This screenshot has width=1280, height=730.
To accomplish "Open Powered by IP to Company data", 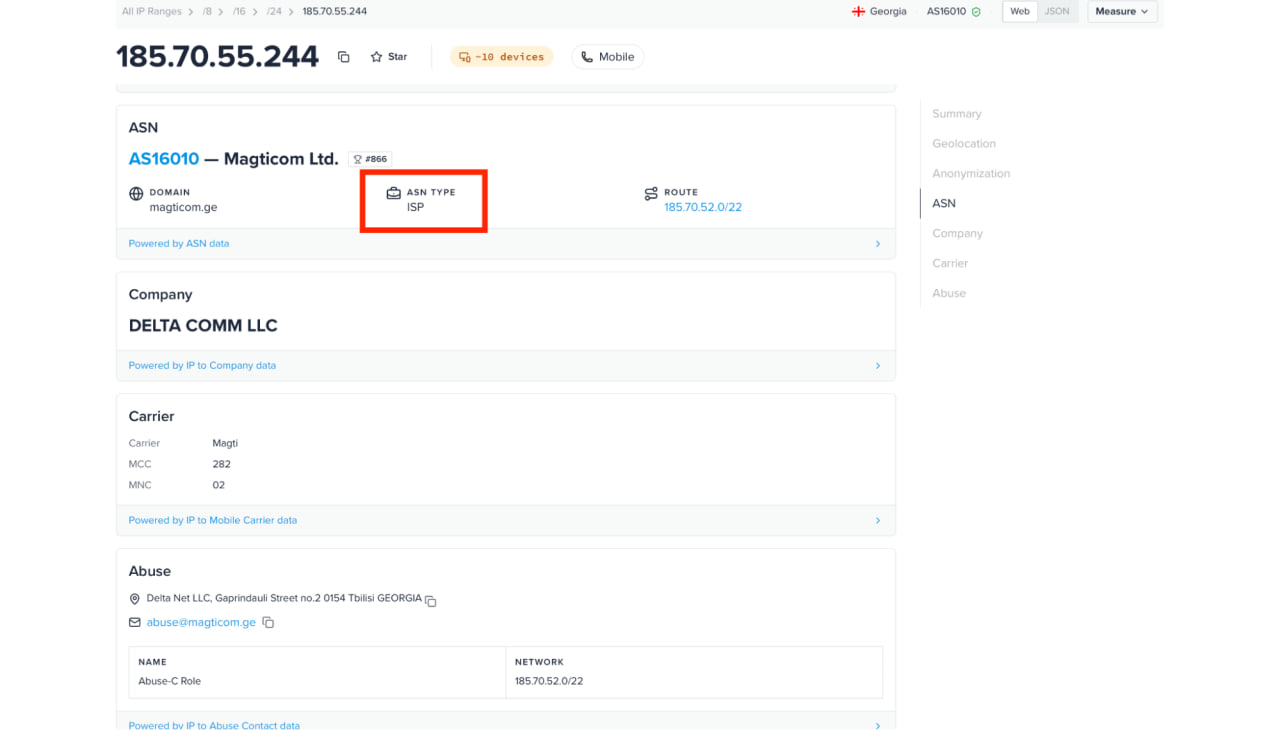I will pyautogui.click(x=202, y=366).
